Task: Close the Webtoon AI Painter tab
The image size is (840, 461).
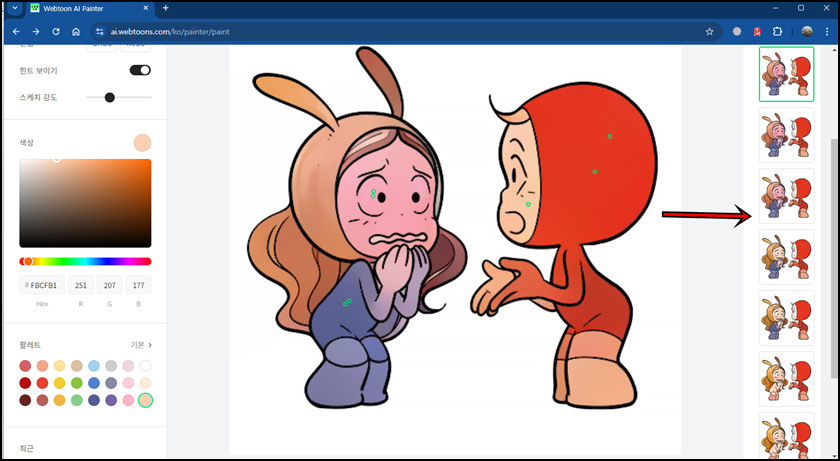Action: click(148, 9)
